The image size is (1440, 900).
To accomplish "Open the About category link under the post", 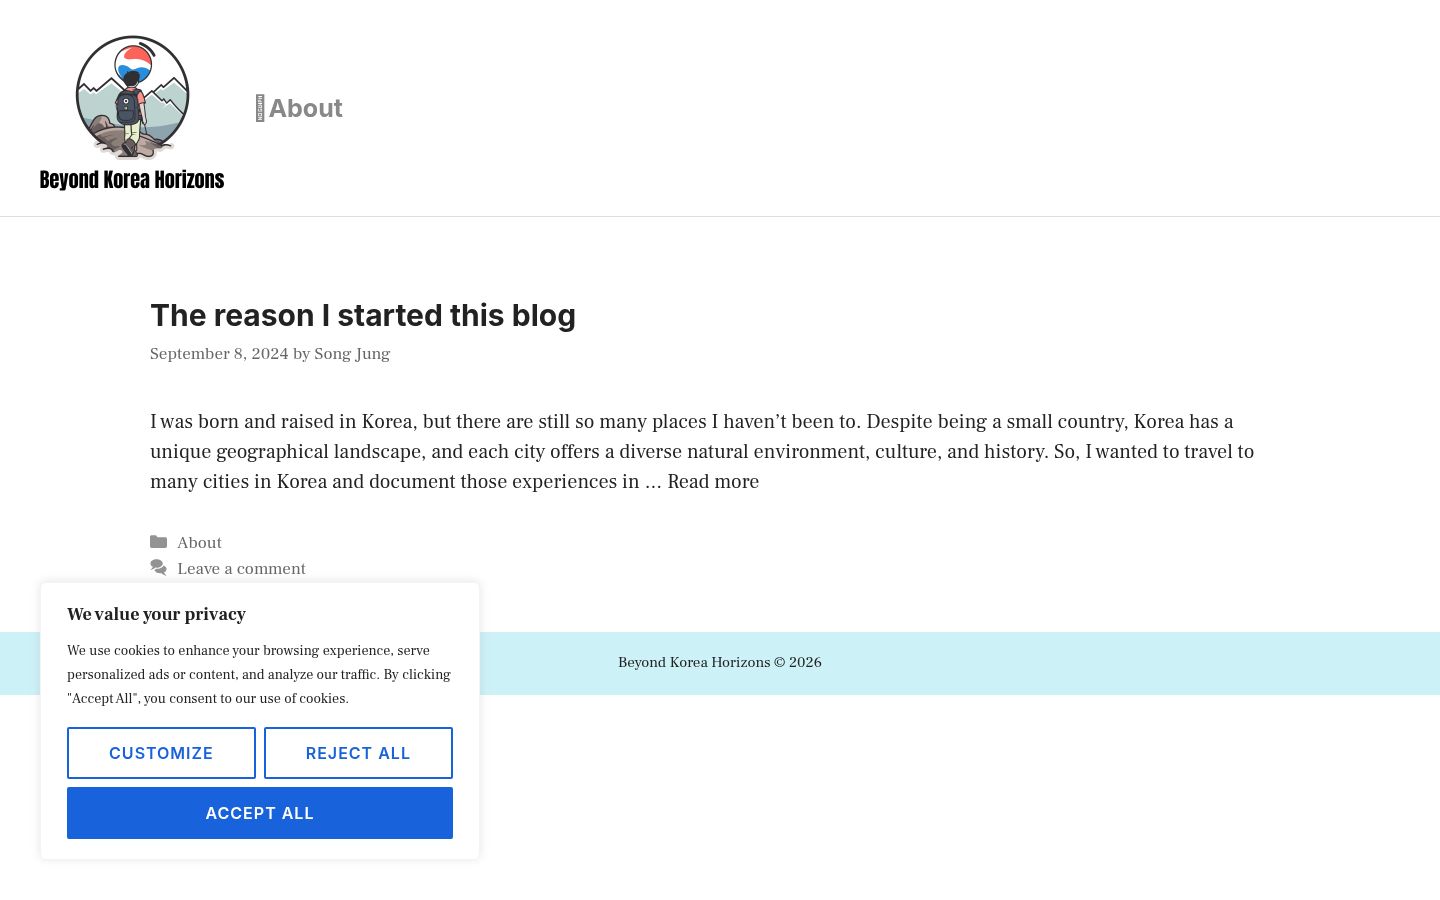I will (199, 543).
